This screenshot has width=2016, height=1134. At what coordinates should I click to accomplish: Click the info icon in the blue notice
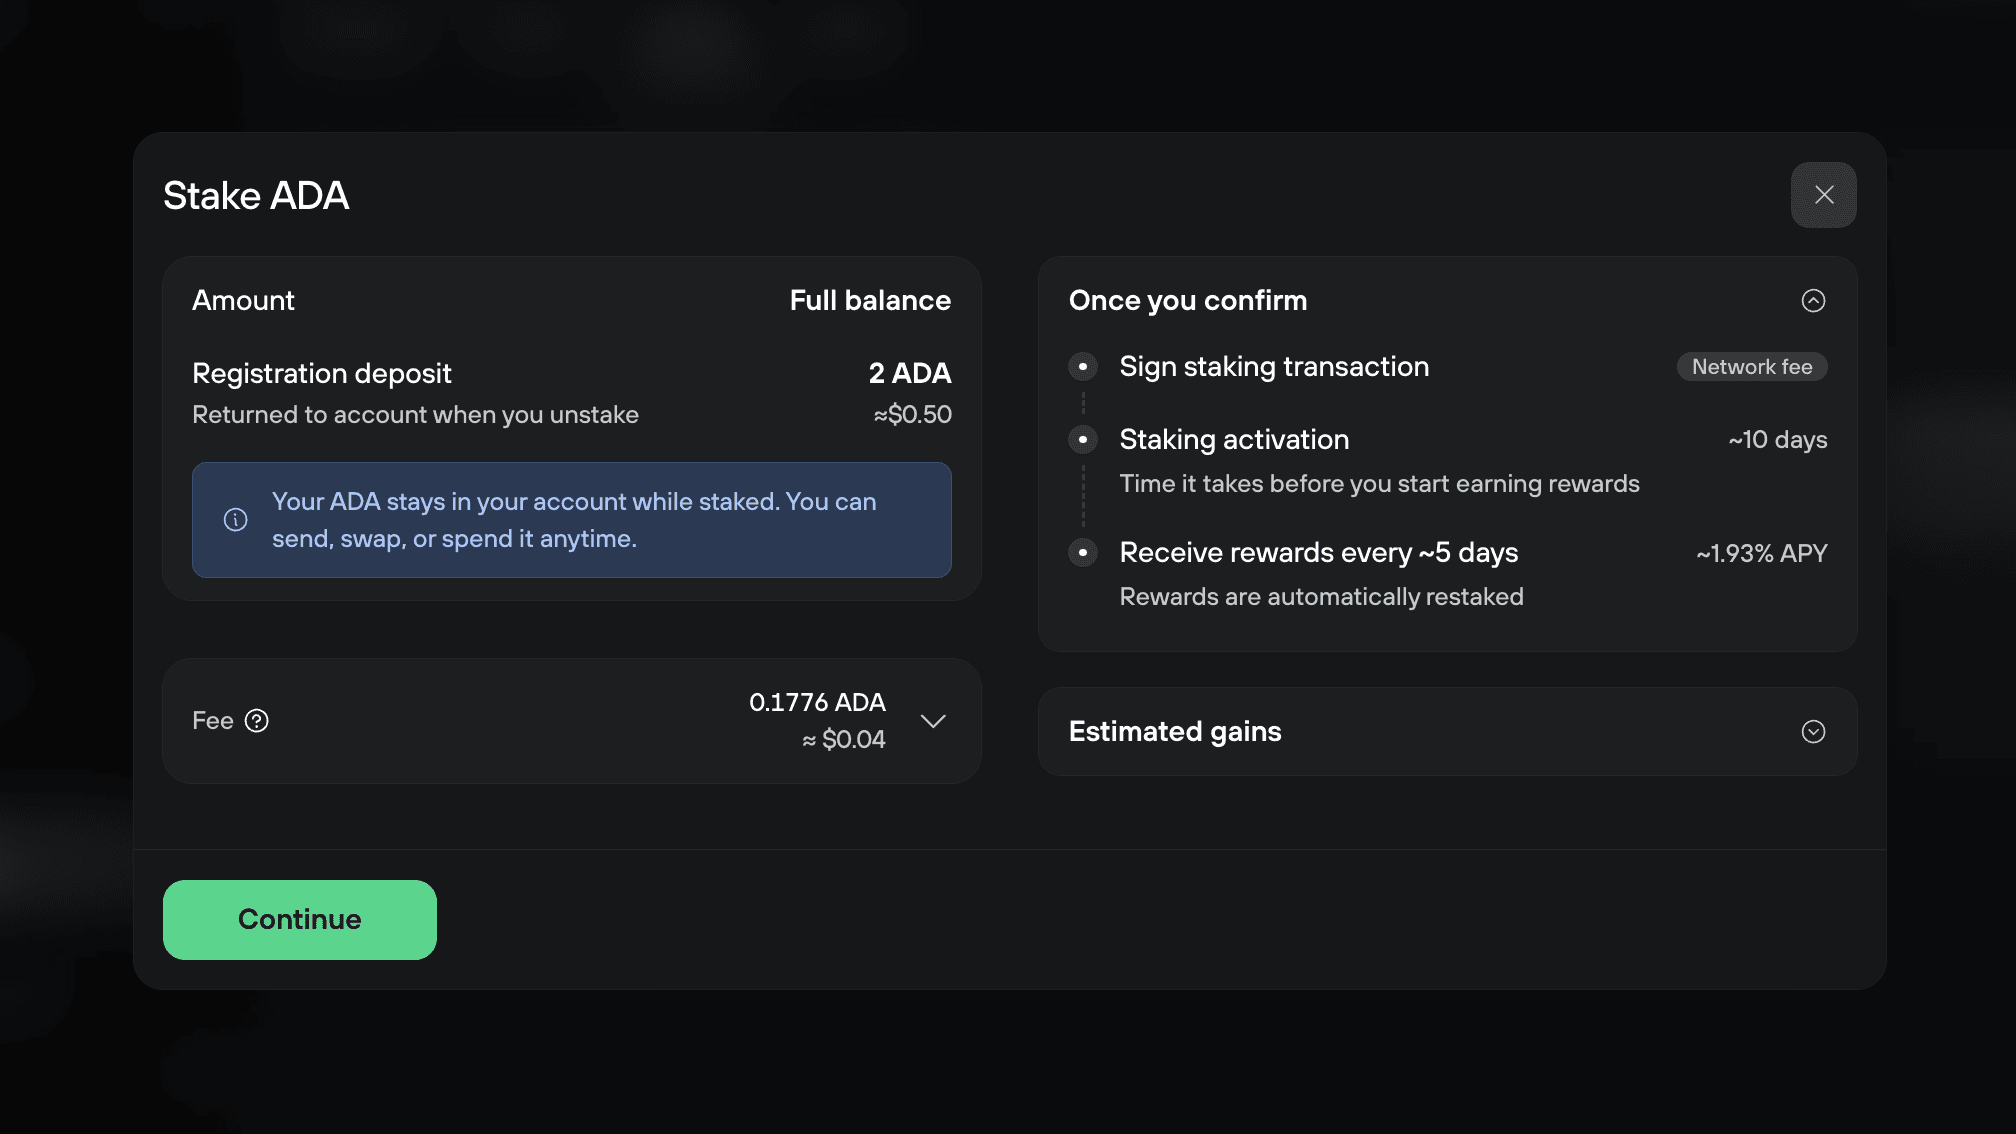click(x=235, y=520)
